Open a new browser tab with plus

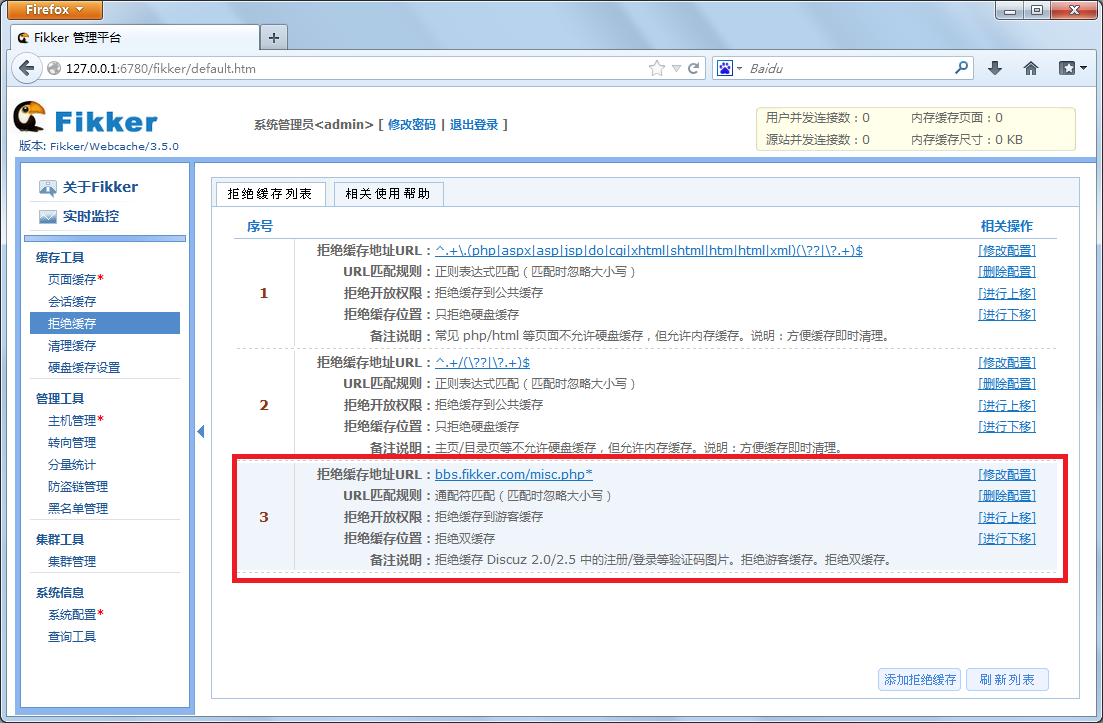tap(274, 38)
